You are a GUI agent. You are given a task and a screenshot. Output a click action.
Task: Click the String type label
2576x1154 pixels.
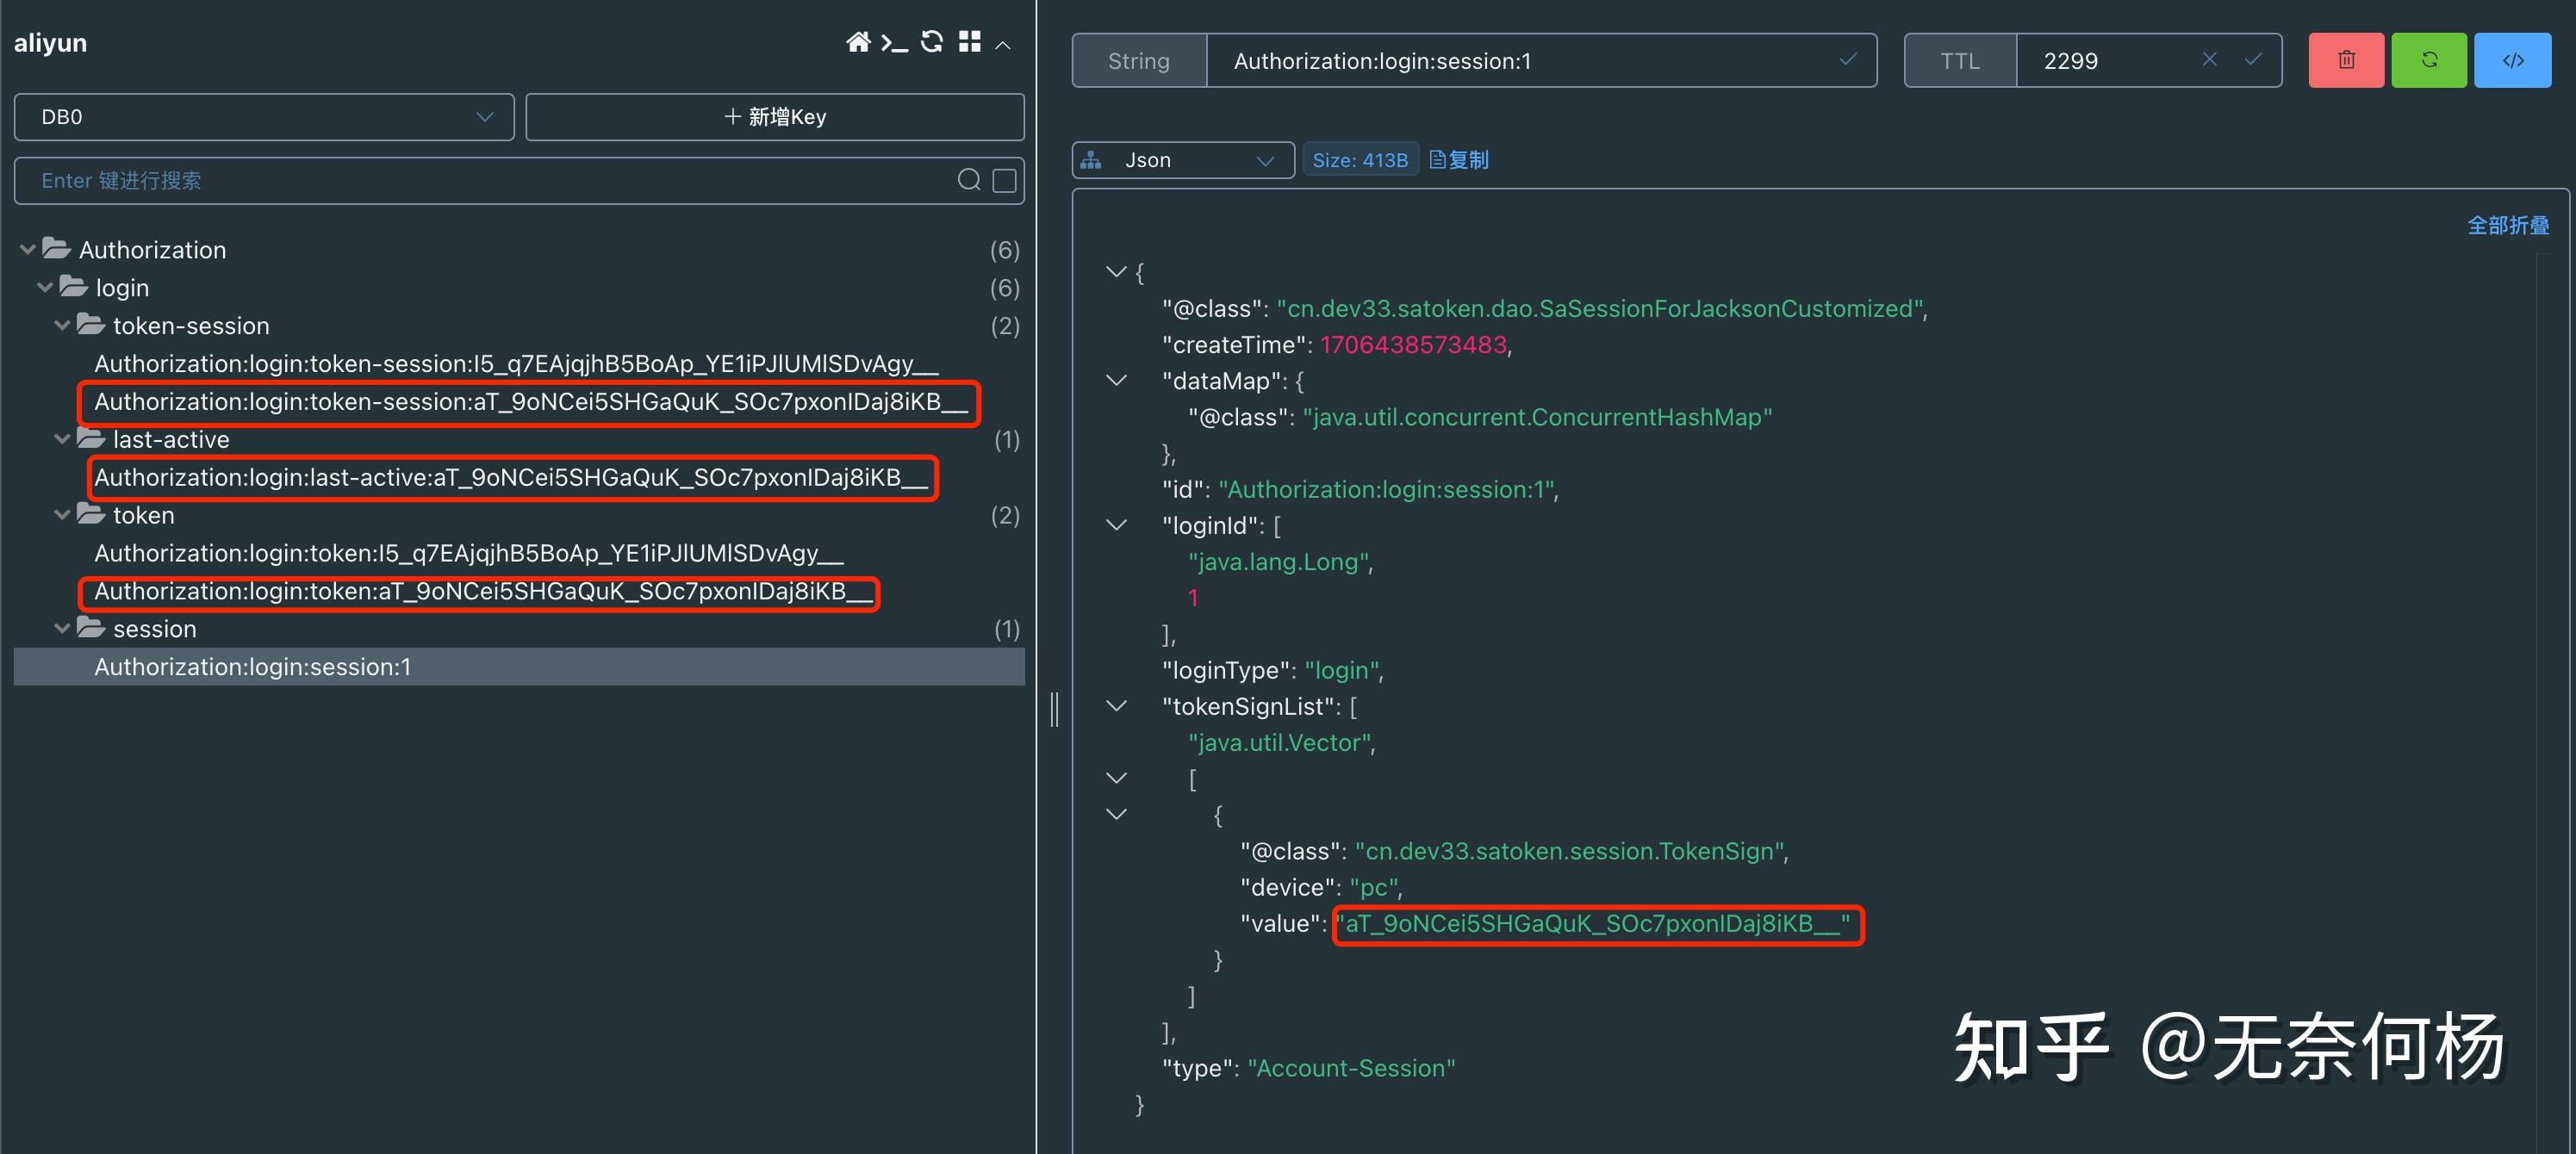[x=1139, y=61]
